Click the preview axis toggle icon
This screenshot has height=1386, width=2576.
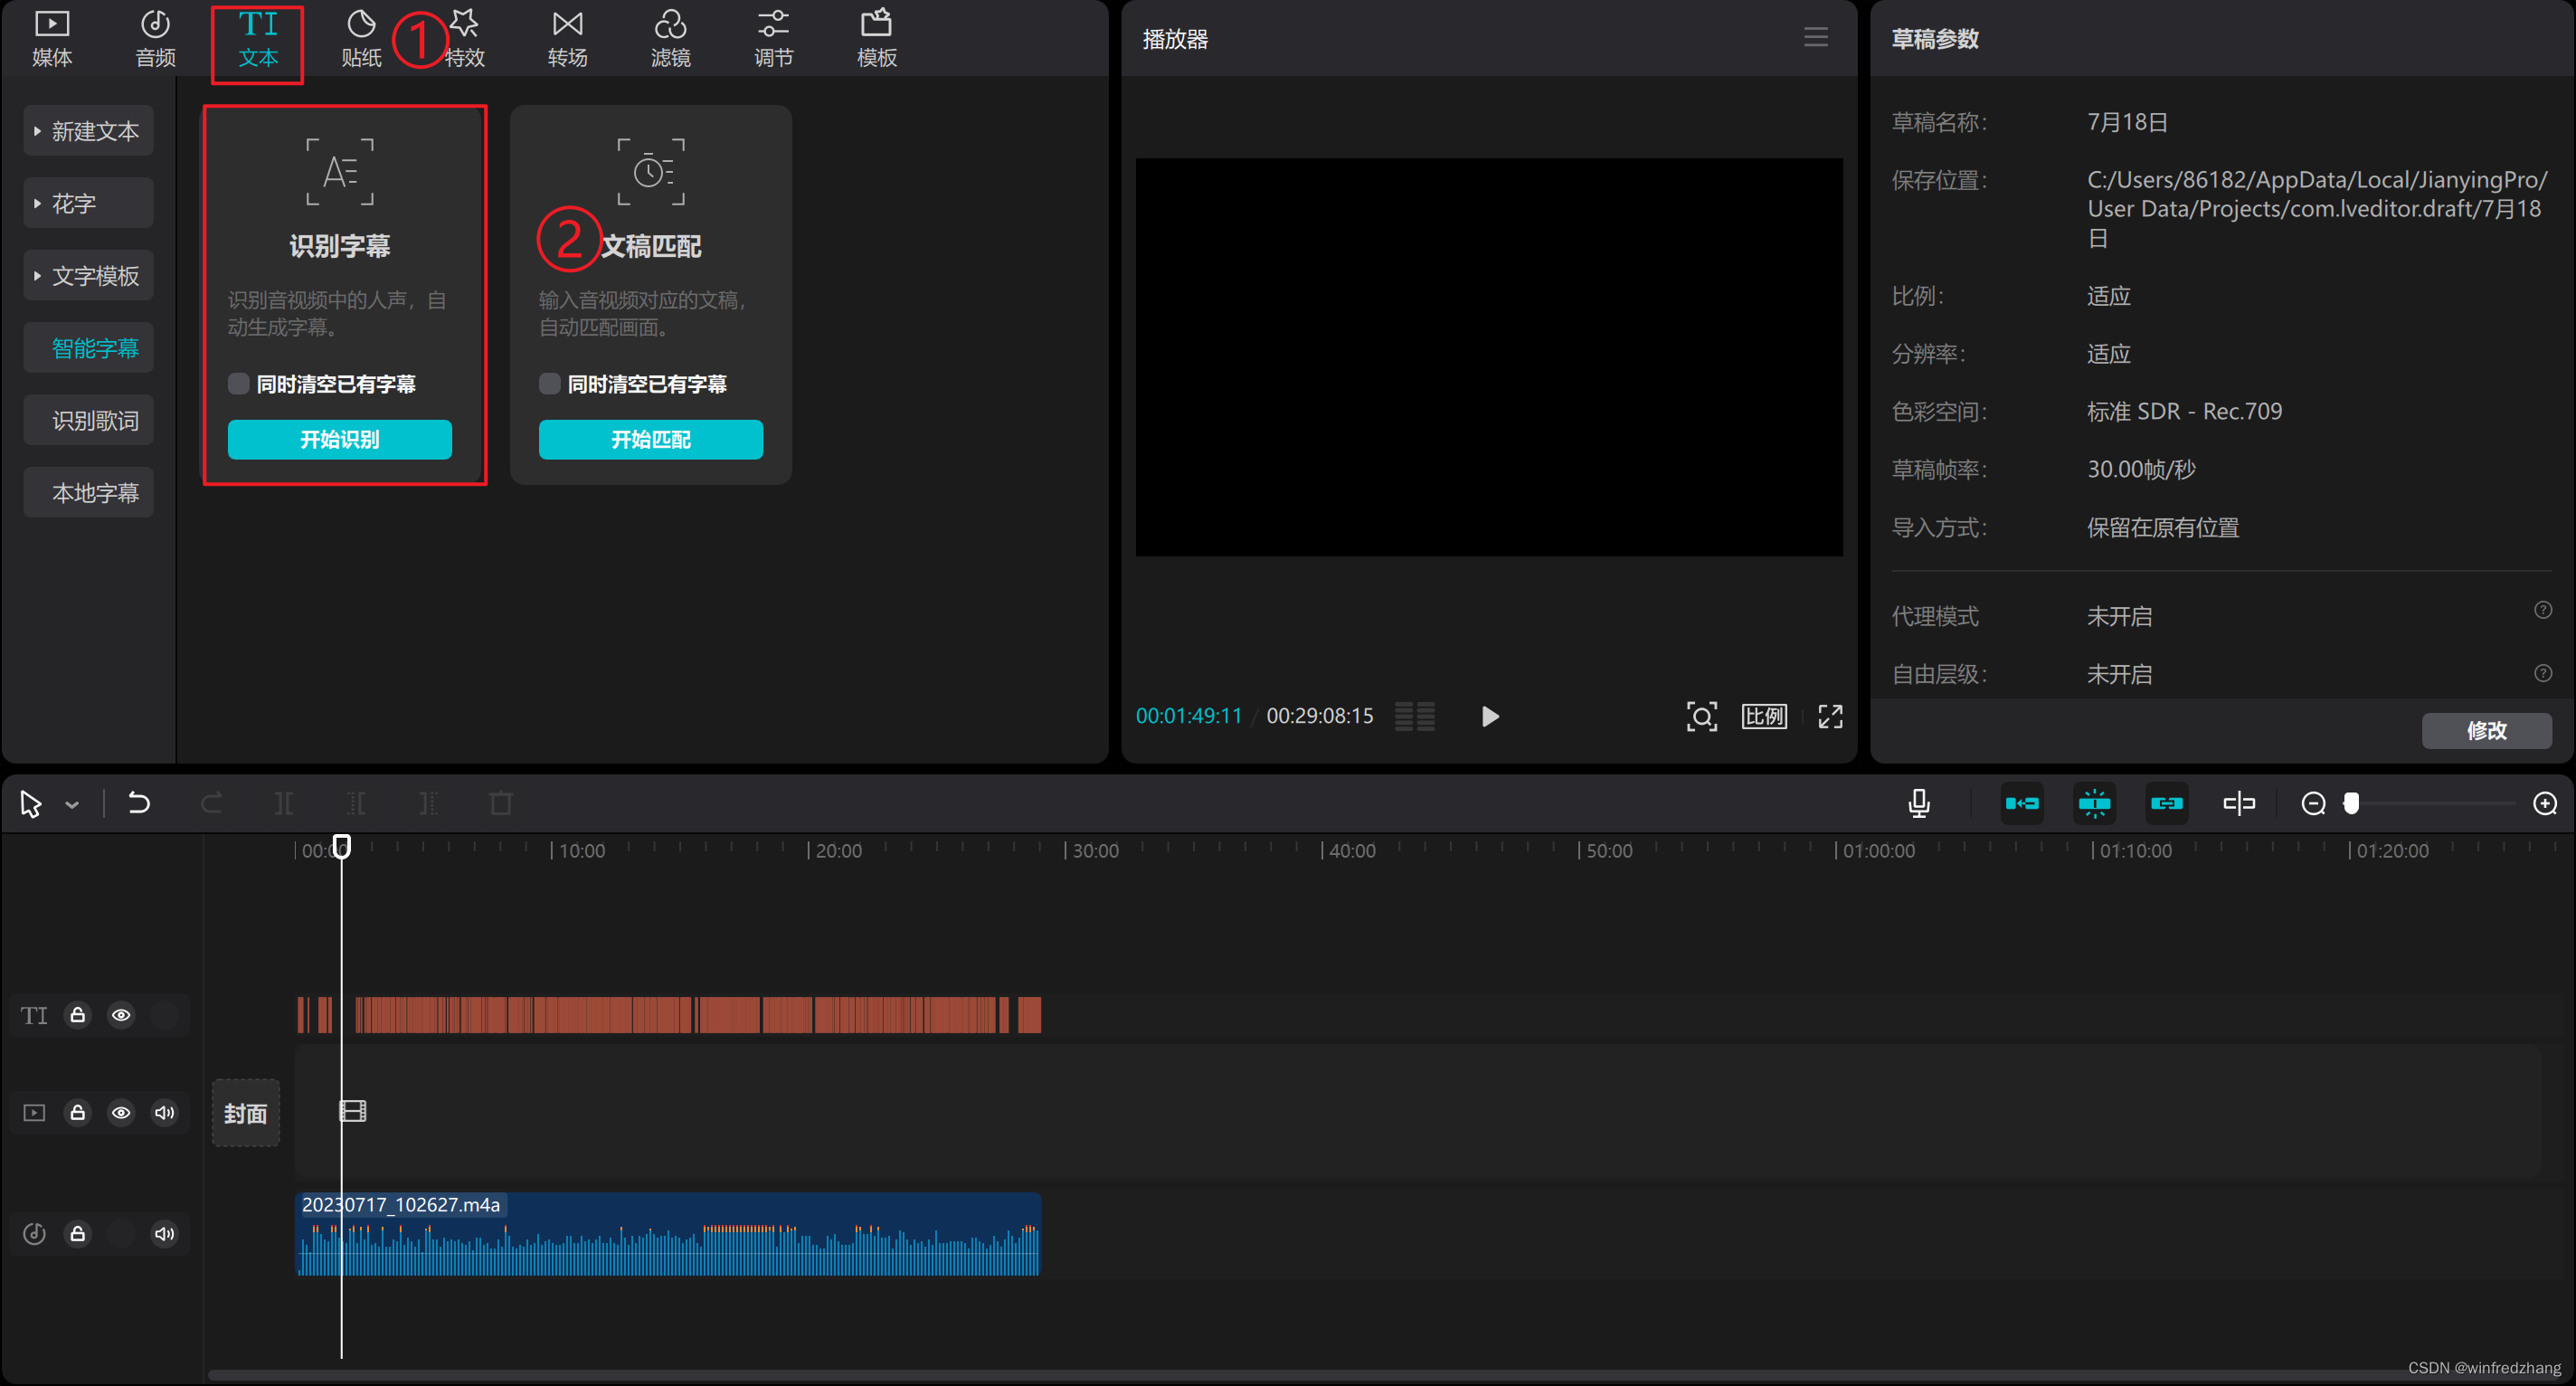coord(2238,803)
